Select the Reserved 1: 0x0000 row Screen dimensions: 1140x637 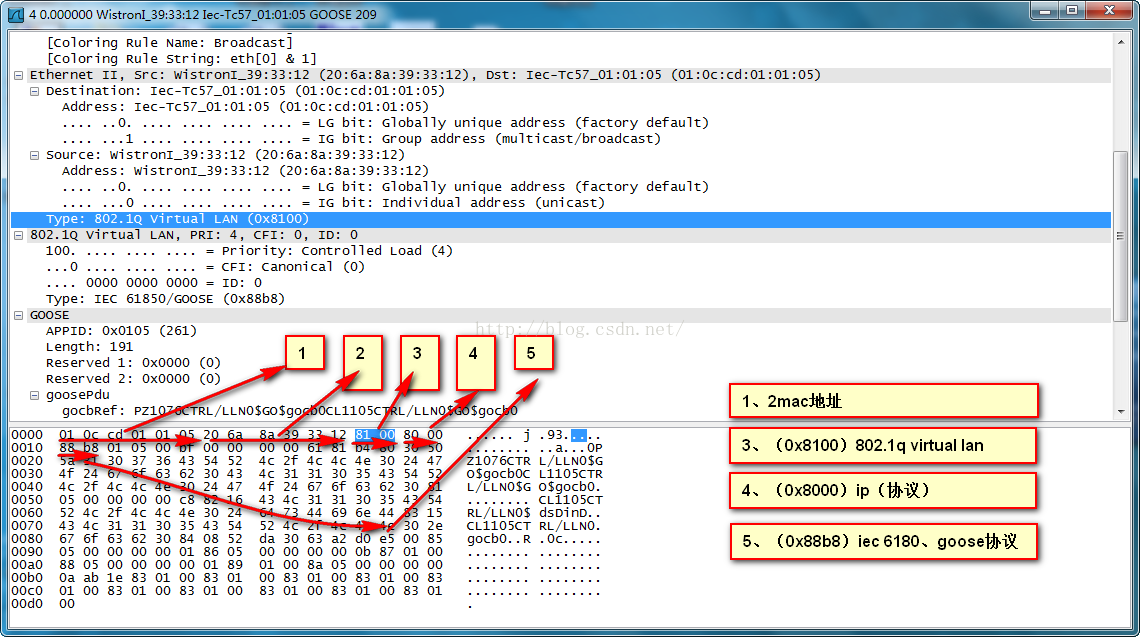[x=133, y=363]
